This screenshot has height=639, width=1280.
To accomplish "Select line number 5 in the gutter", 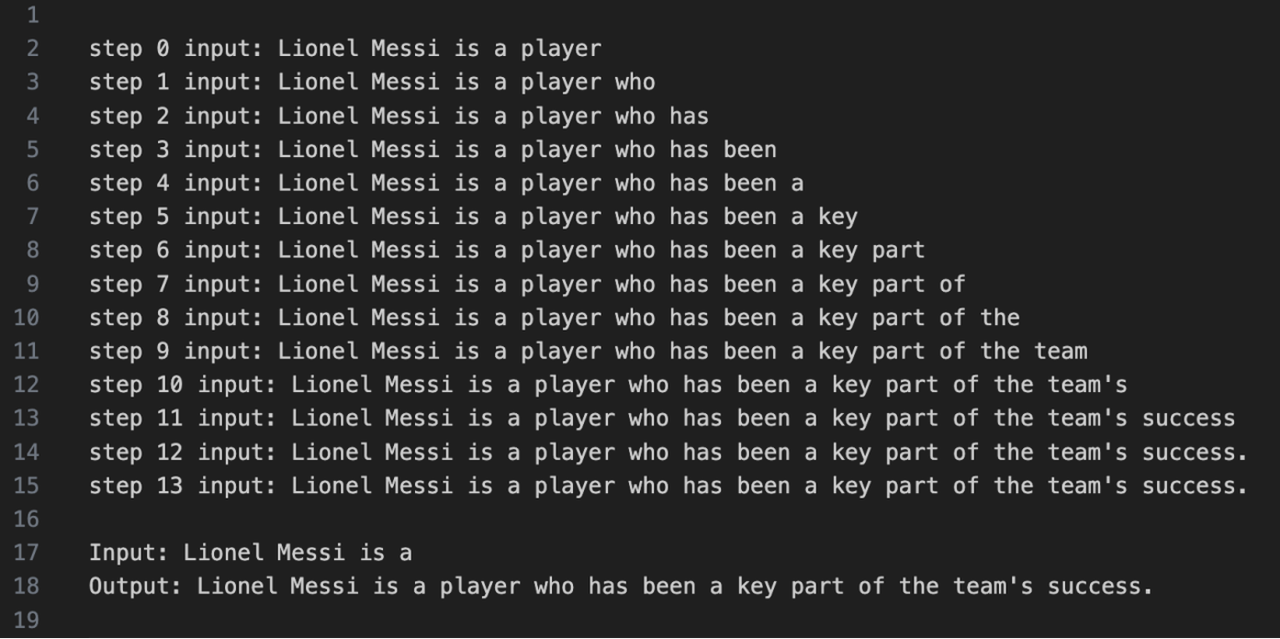I will click(x=32, y=149).
